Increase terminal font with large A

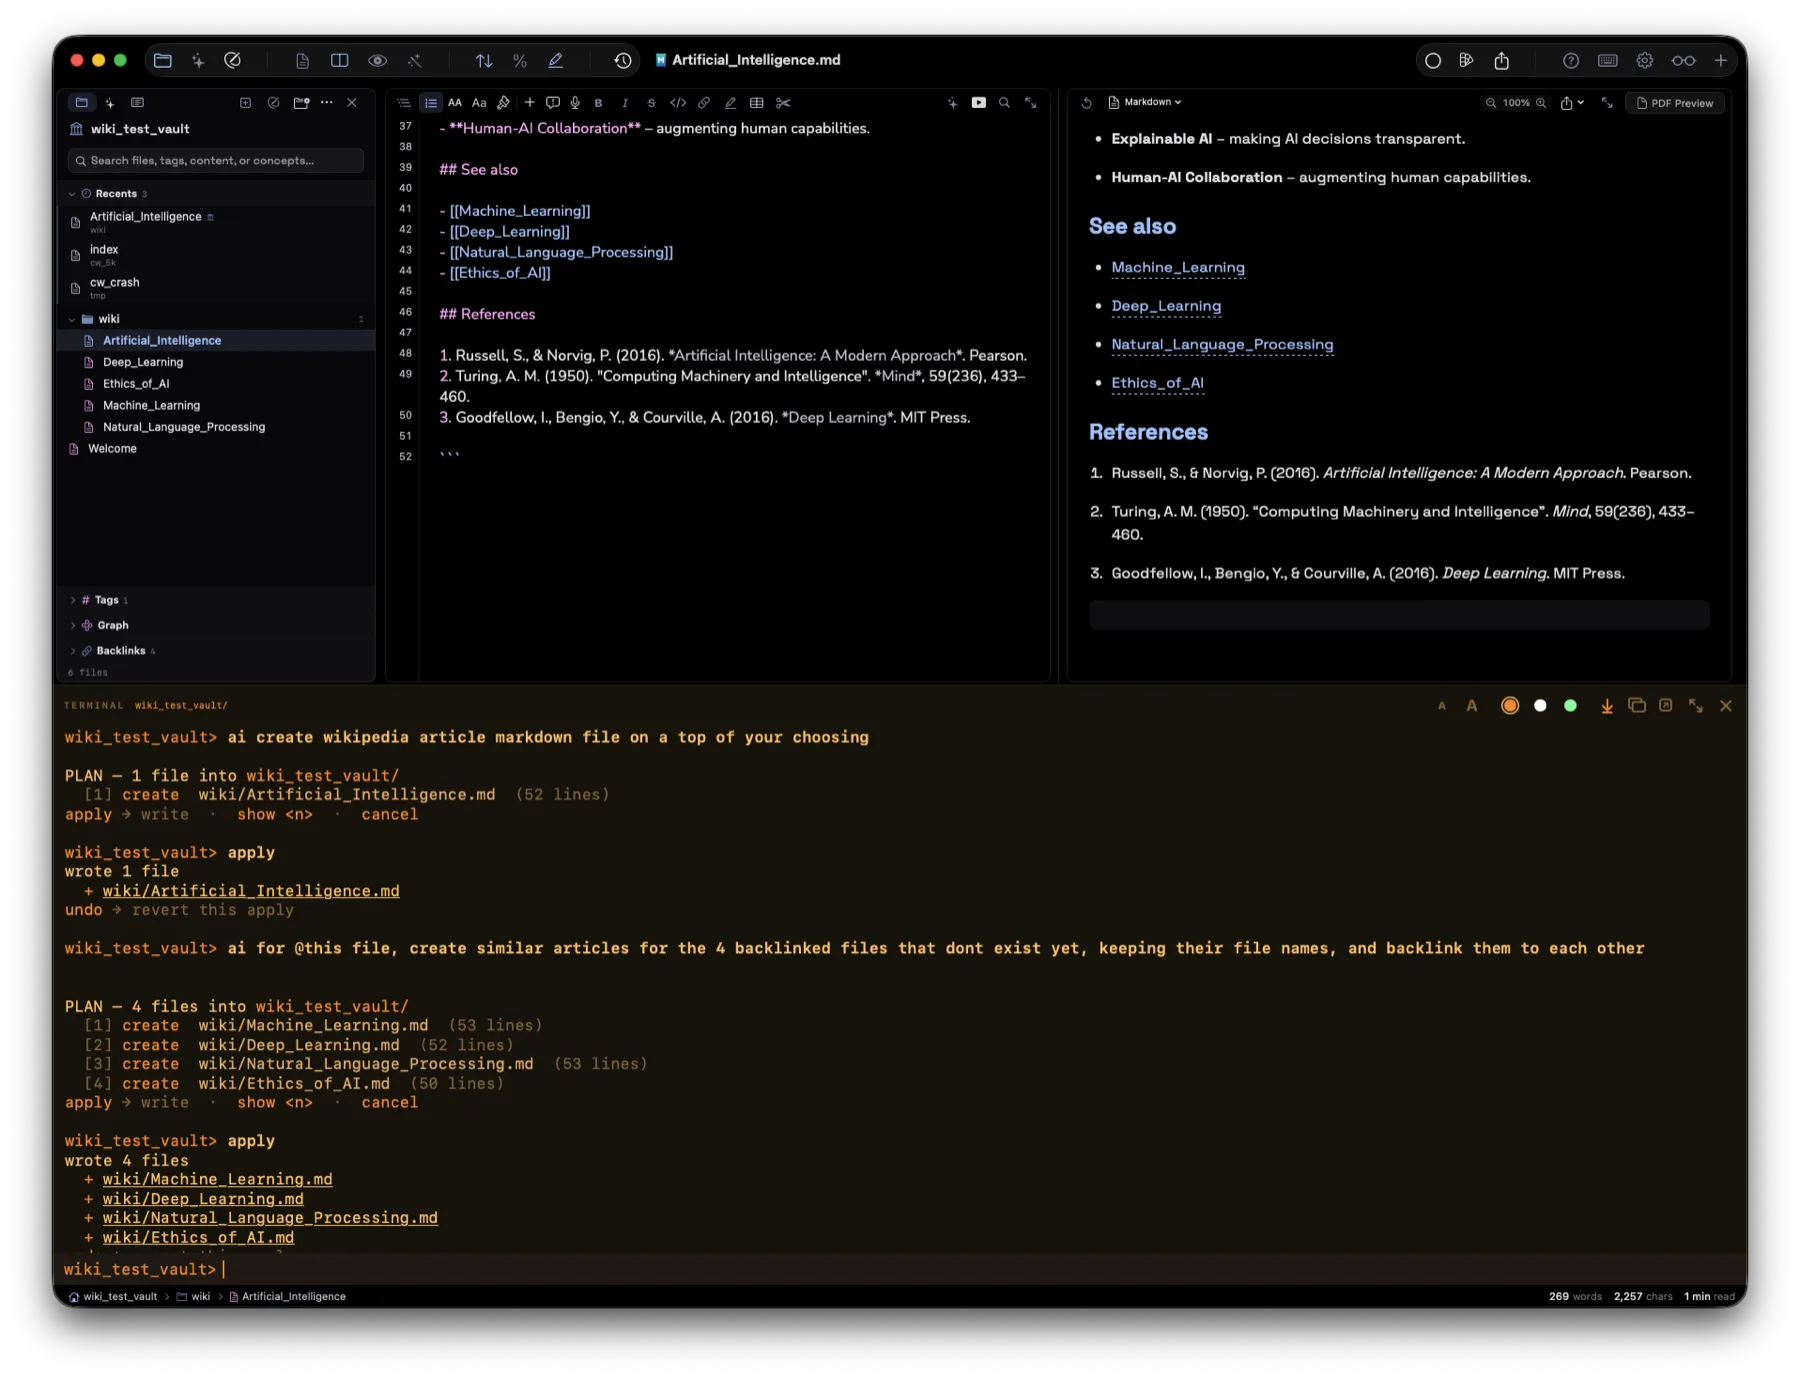point(1472,706)
